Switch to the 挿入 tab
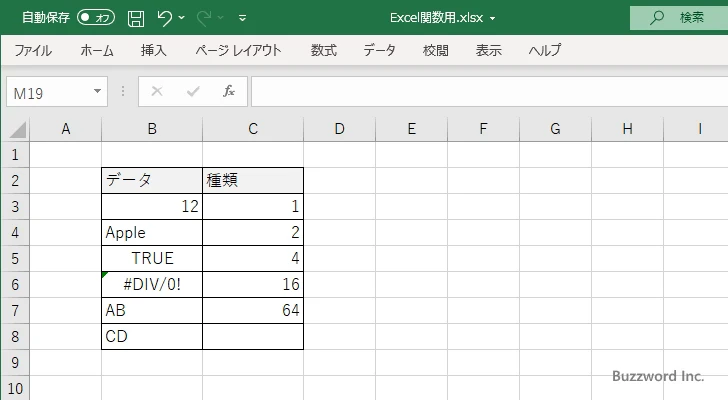Image resolution: width=728 pixels, height=400 pixels. [154, 50]
